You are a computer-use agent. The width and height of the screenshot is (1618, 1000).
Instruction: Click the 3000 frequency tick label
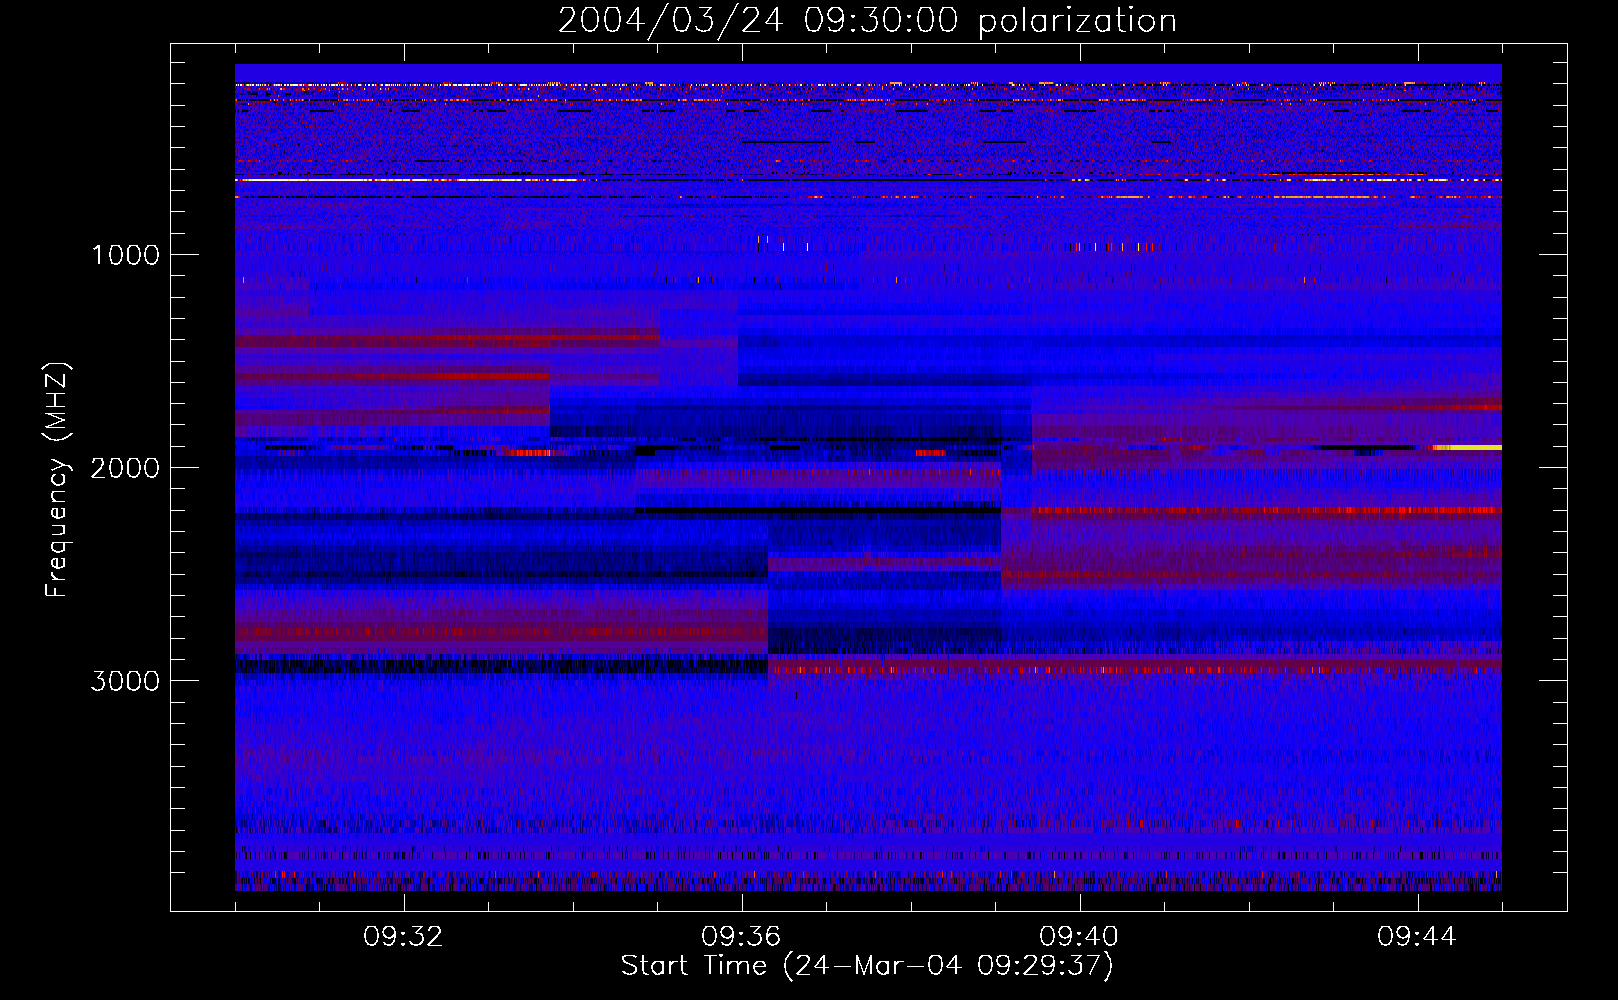point(125,681)
